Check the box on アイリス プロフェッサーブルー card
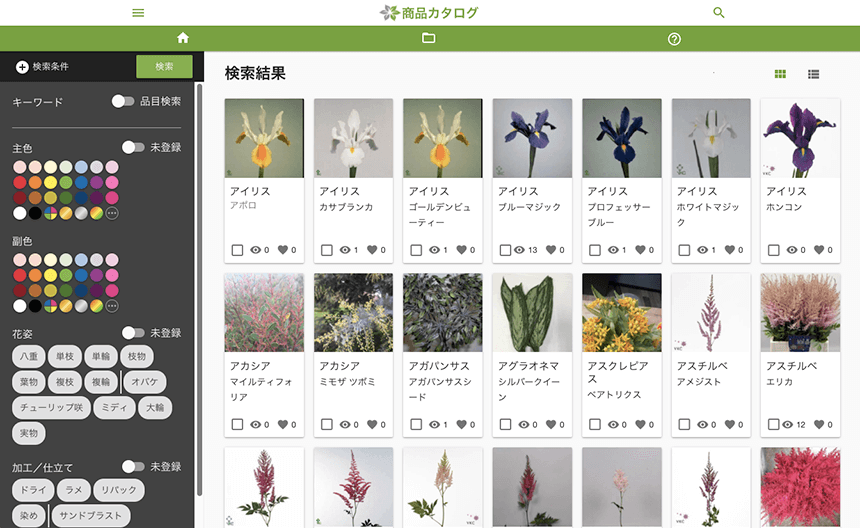The width and height of the screenshot is (860, 528). click(x=595, y=250)
